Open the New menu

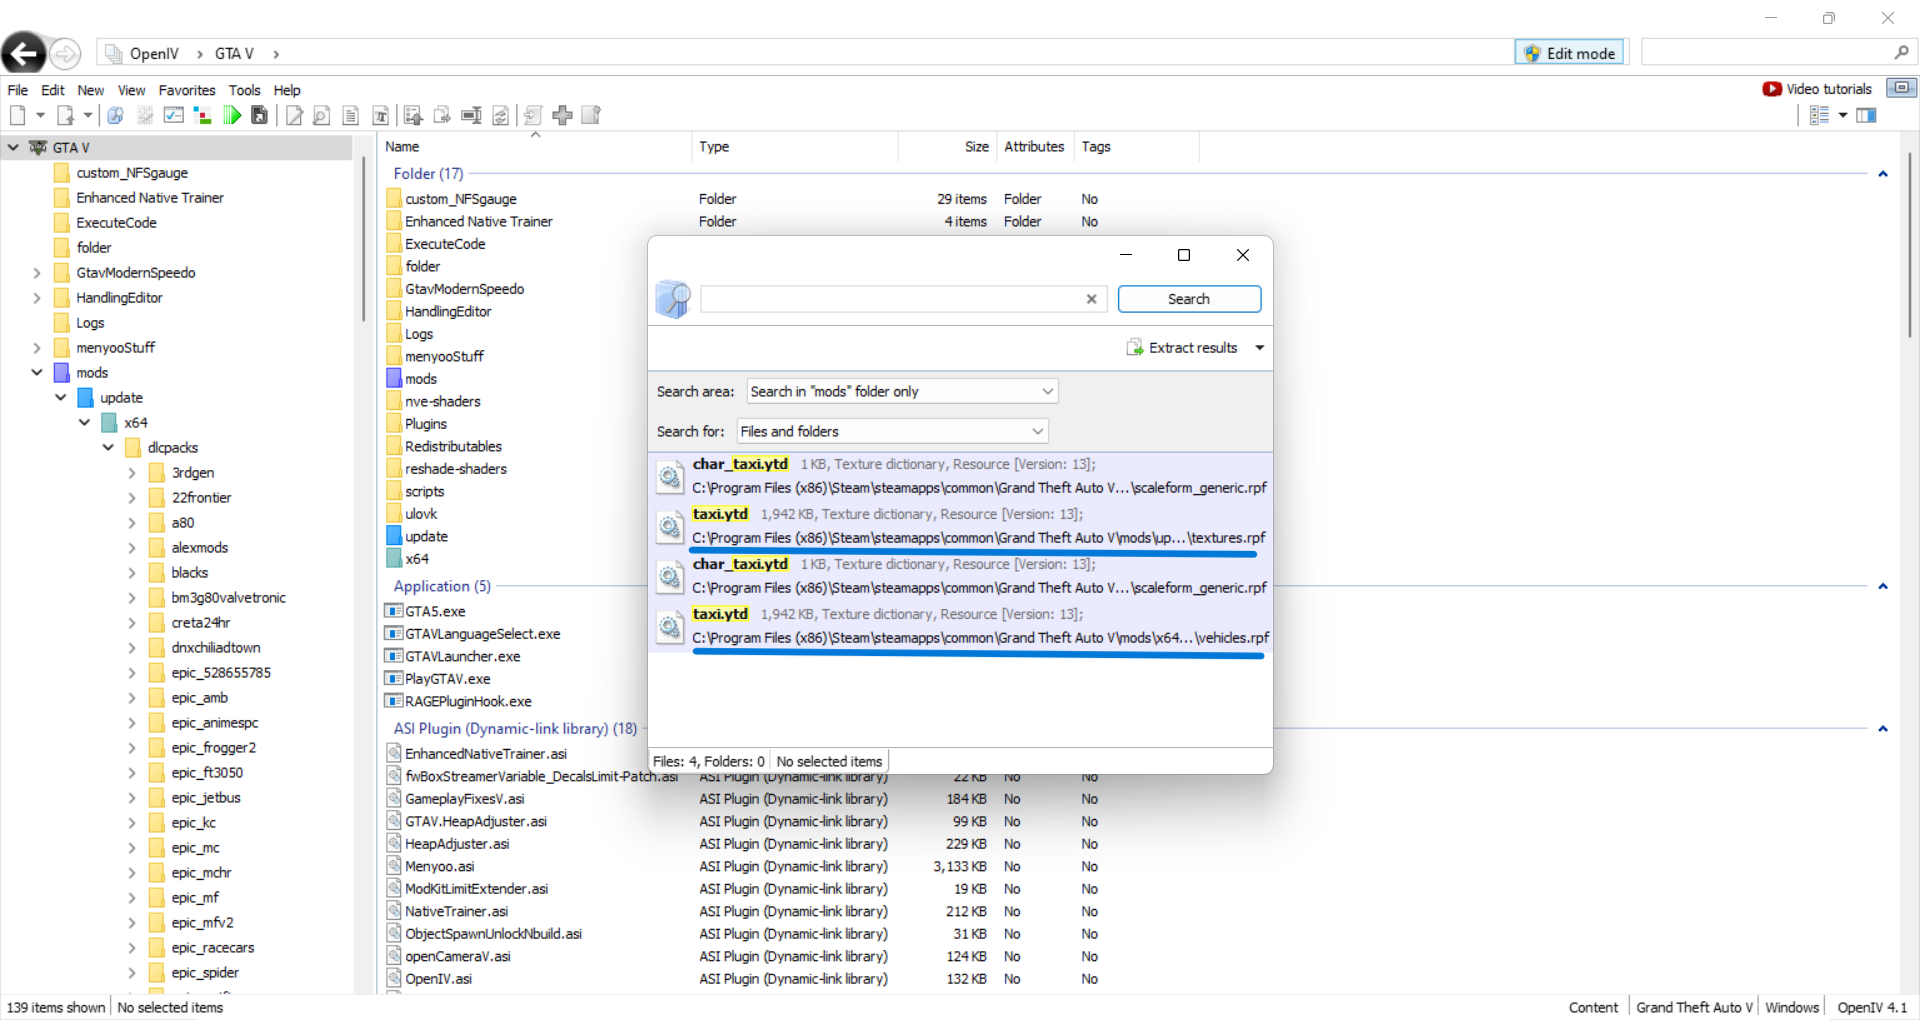tap(91, 90)
